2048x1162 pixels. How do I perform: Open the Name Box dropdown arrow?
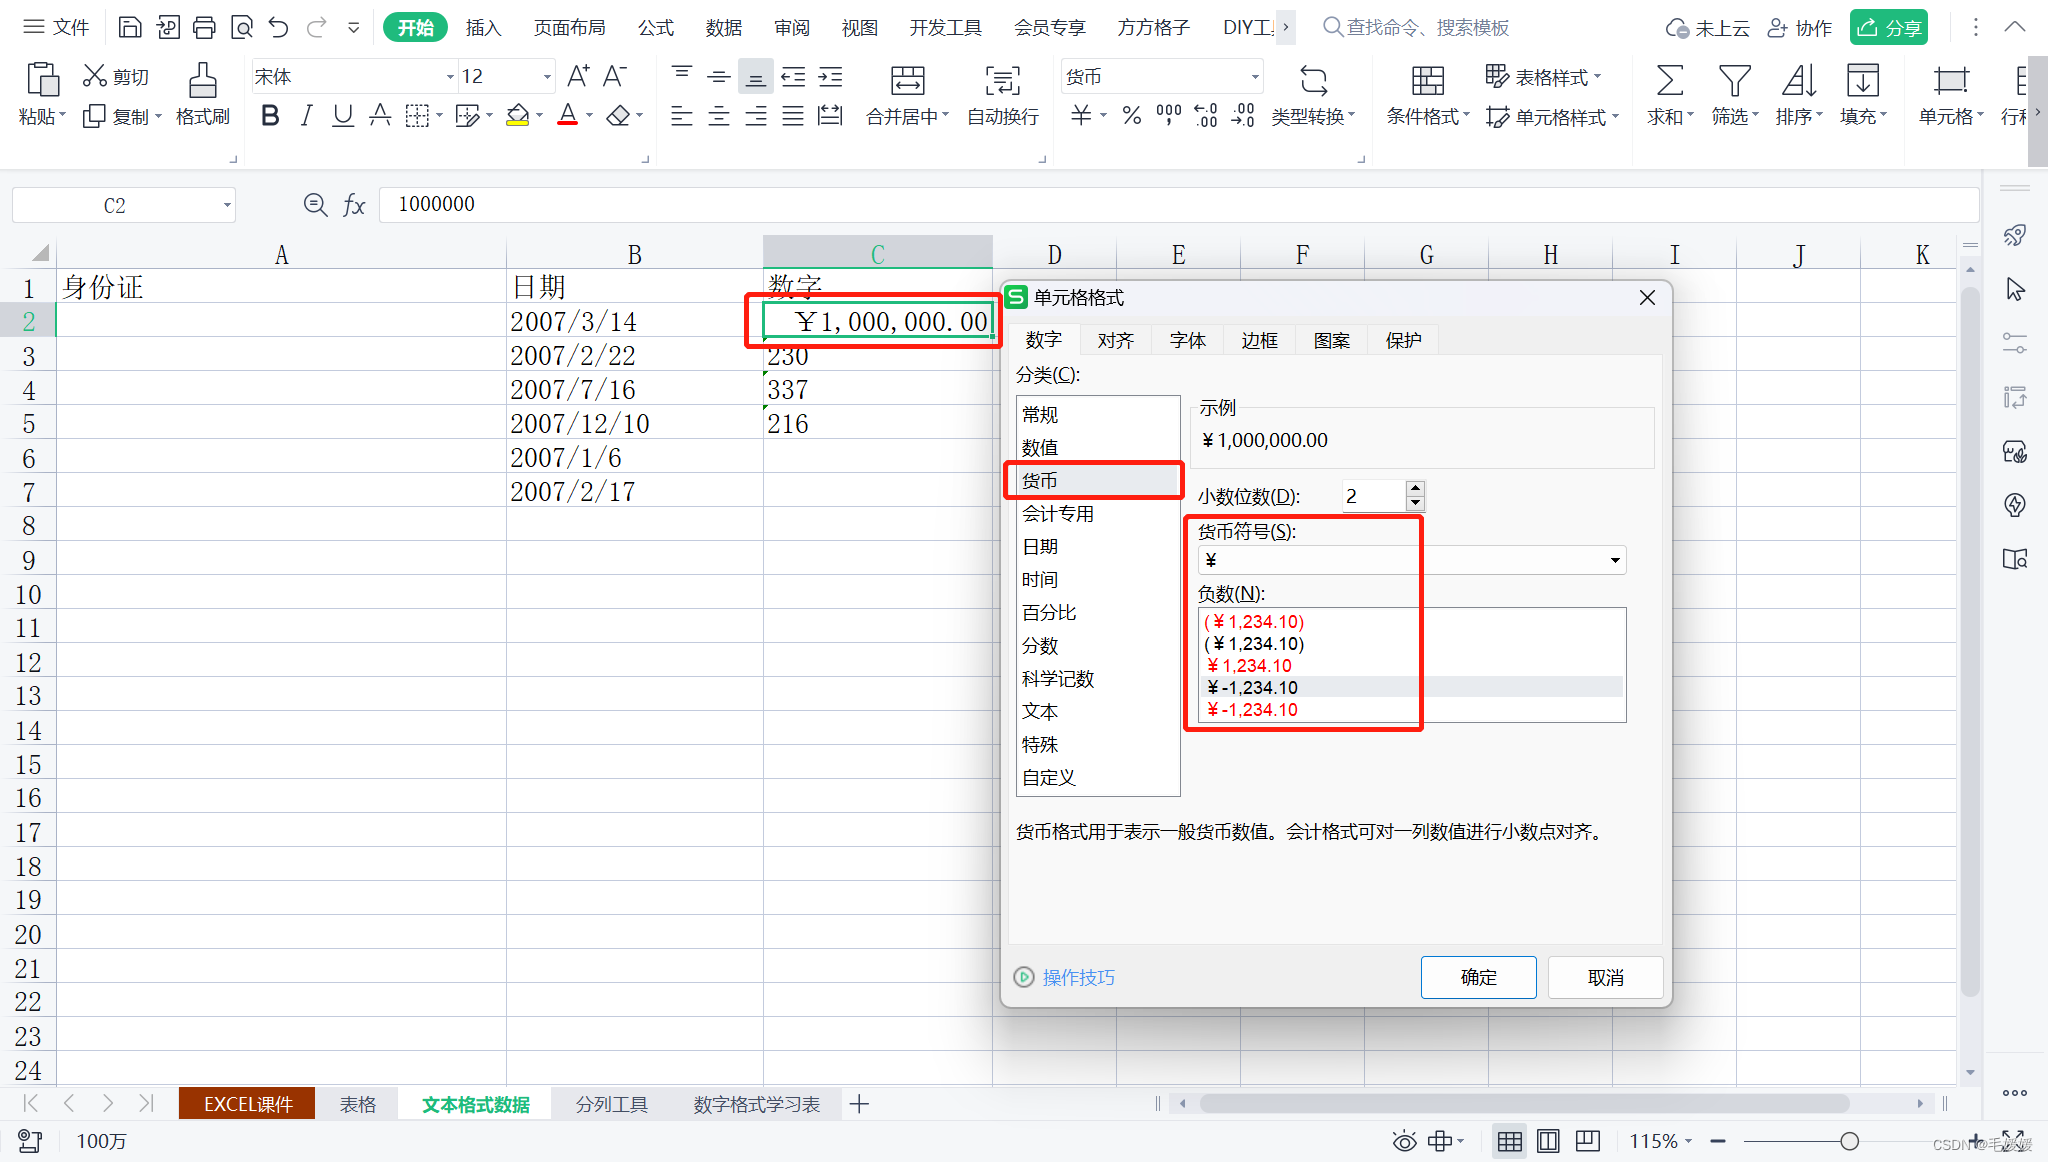pos(227,206)
